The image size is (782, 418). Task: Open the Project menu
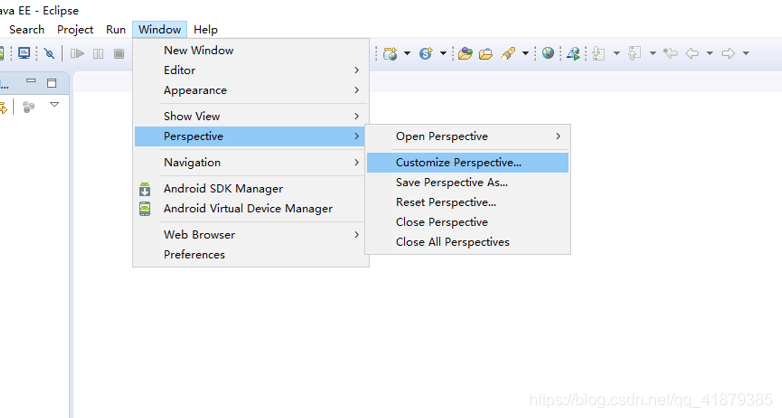click(75, 29)
